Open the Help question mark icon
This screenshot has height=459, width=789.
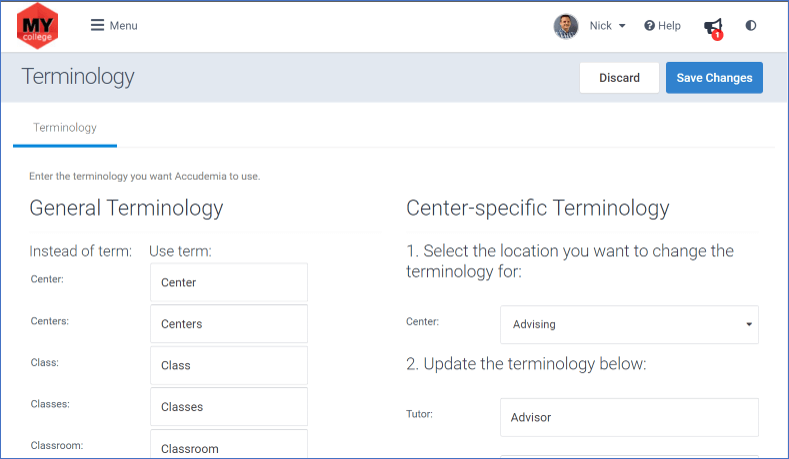(649, 26)
